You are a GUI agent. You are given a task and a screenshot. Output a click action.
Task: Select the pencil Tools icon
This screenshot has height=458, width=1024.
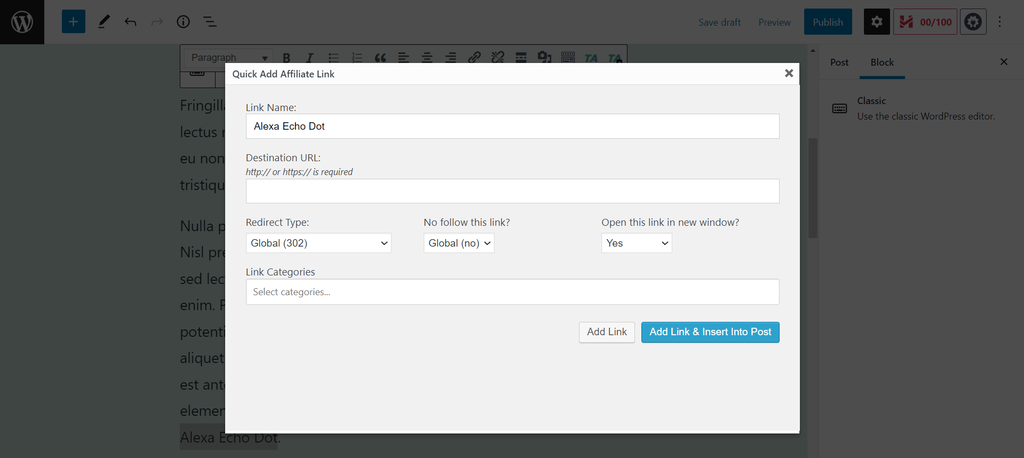[104, 21]
